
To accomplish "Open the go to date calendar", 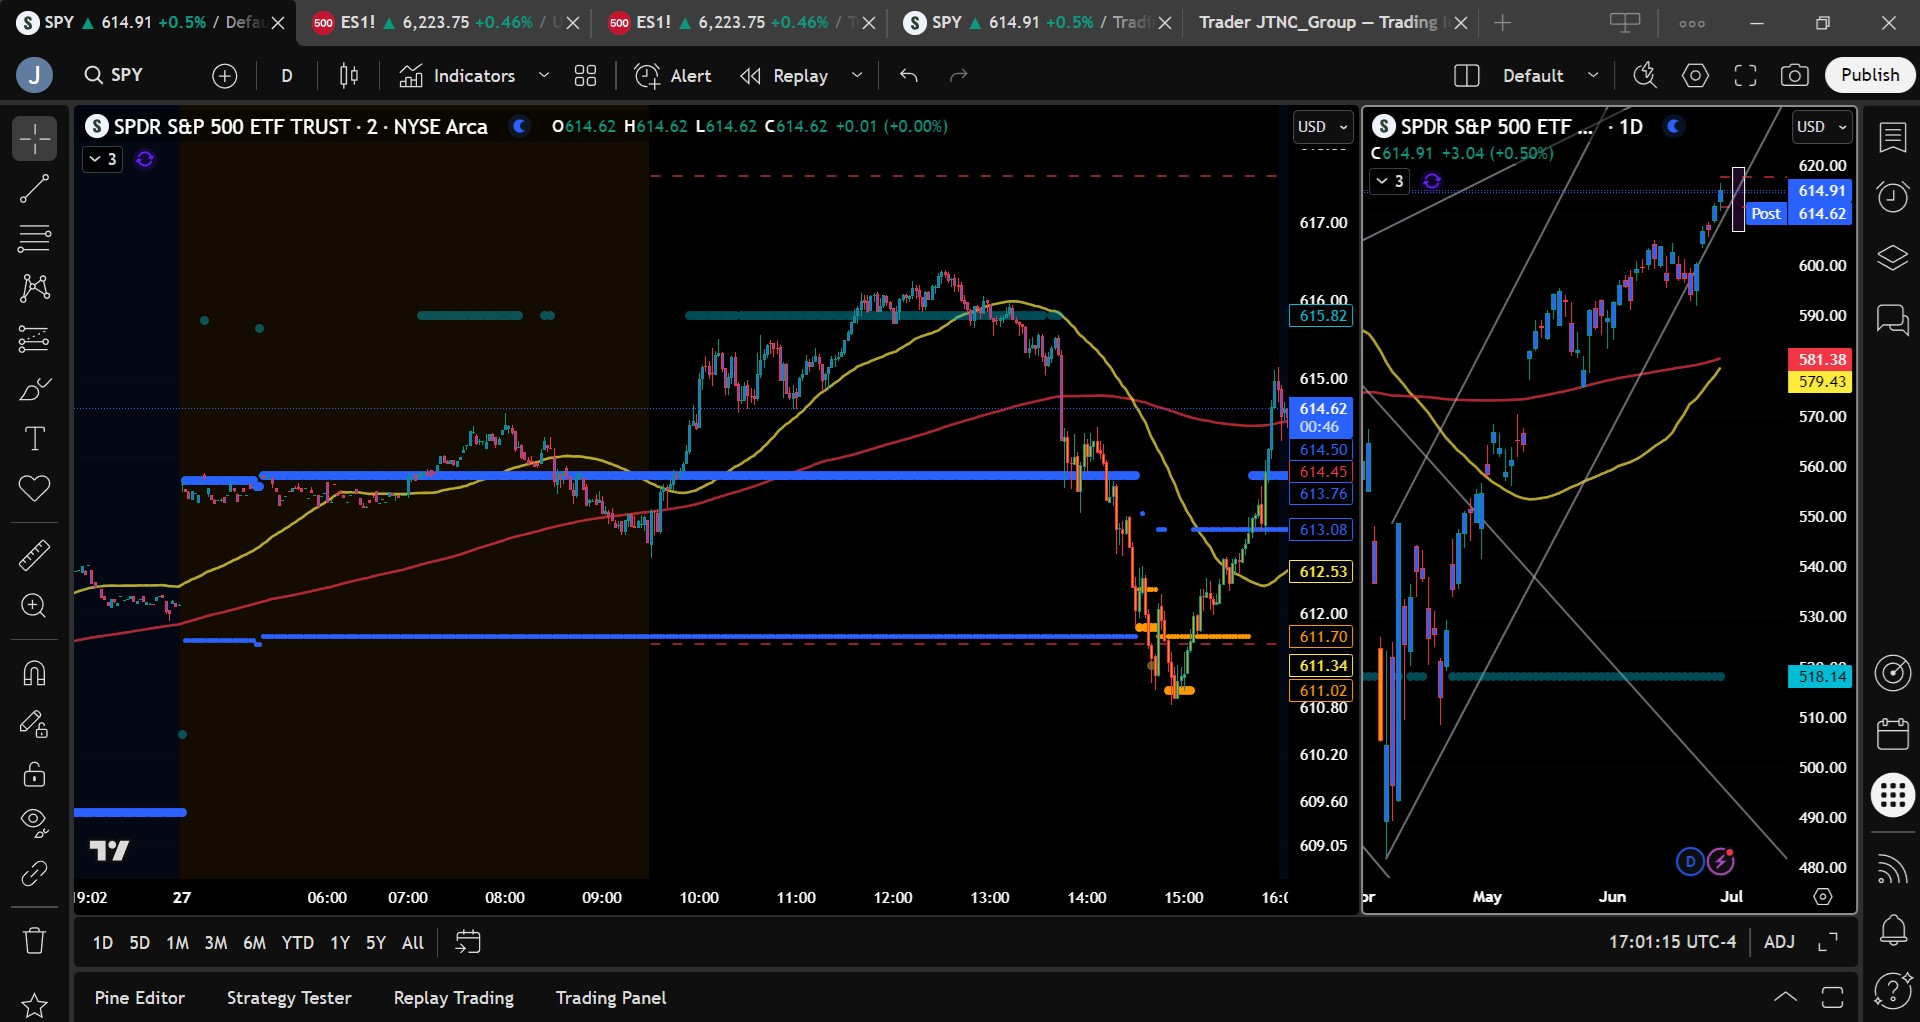I will 468,942.
